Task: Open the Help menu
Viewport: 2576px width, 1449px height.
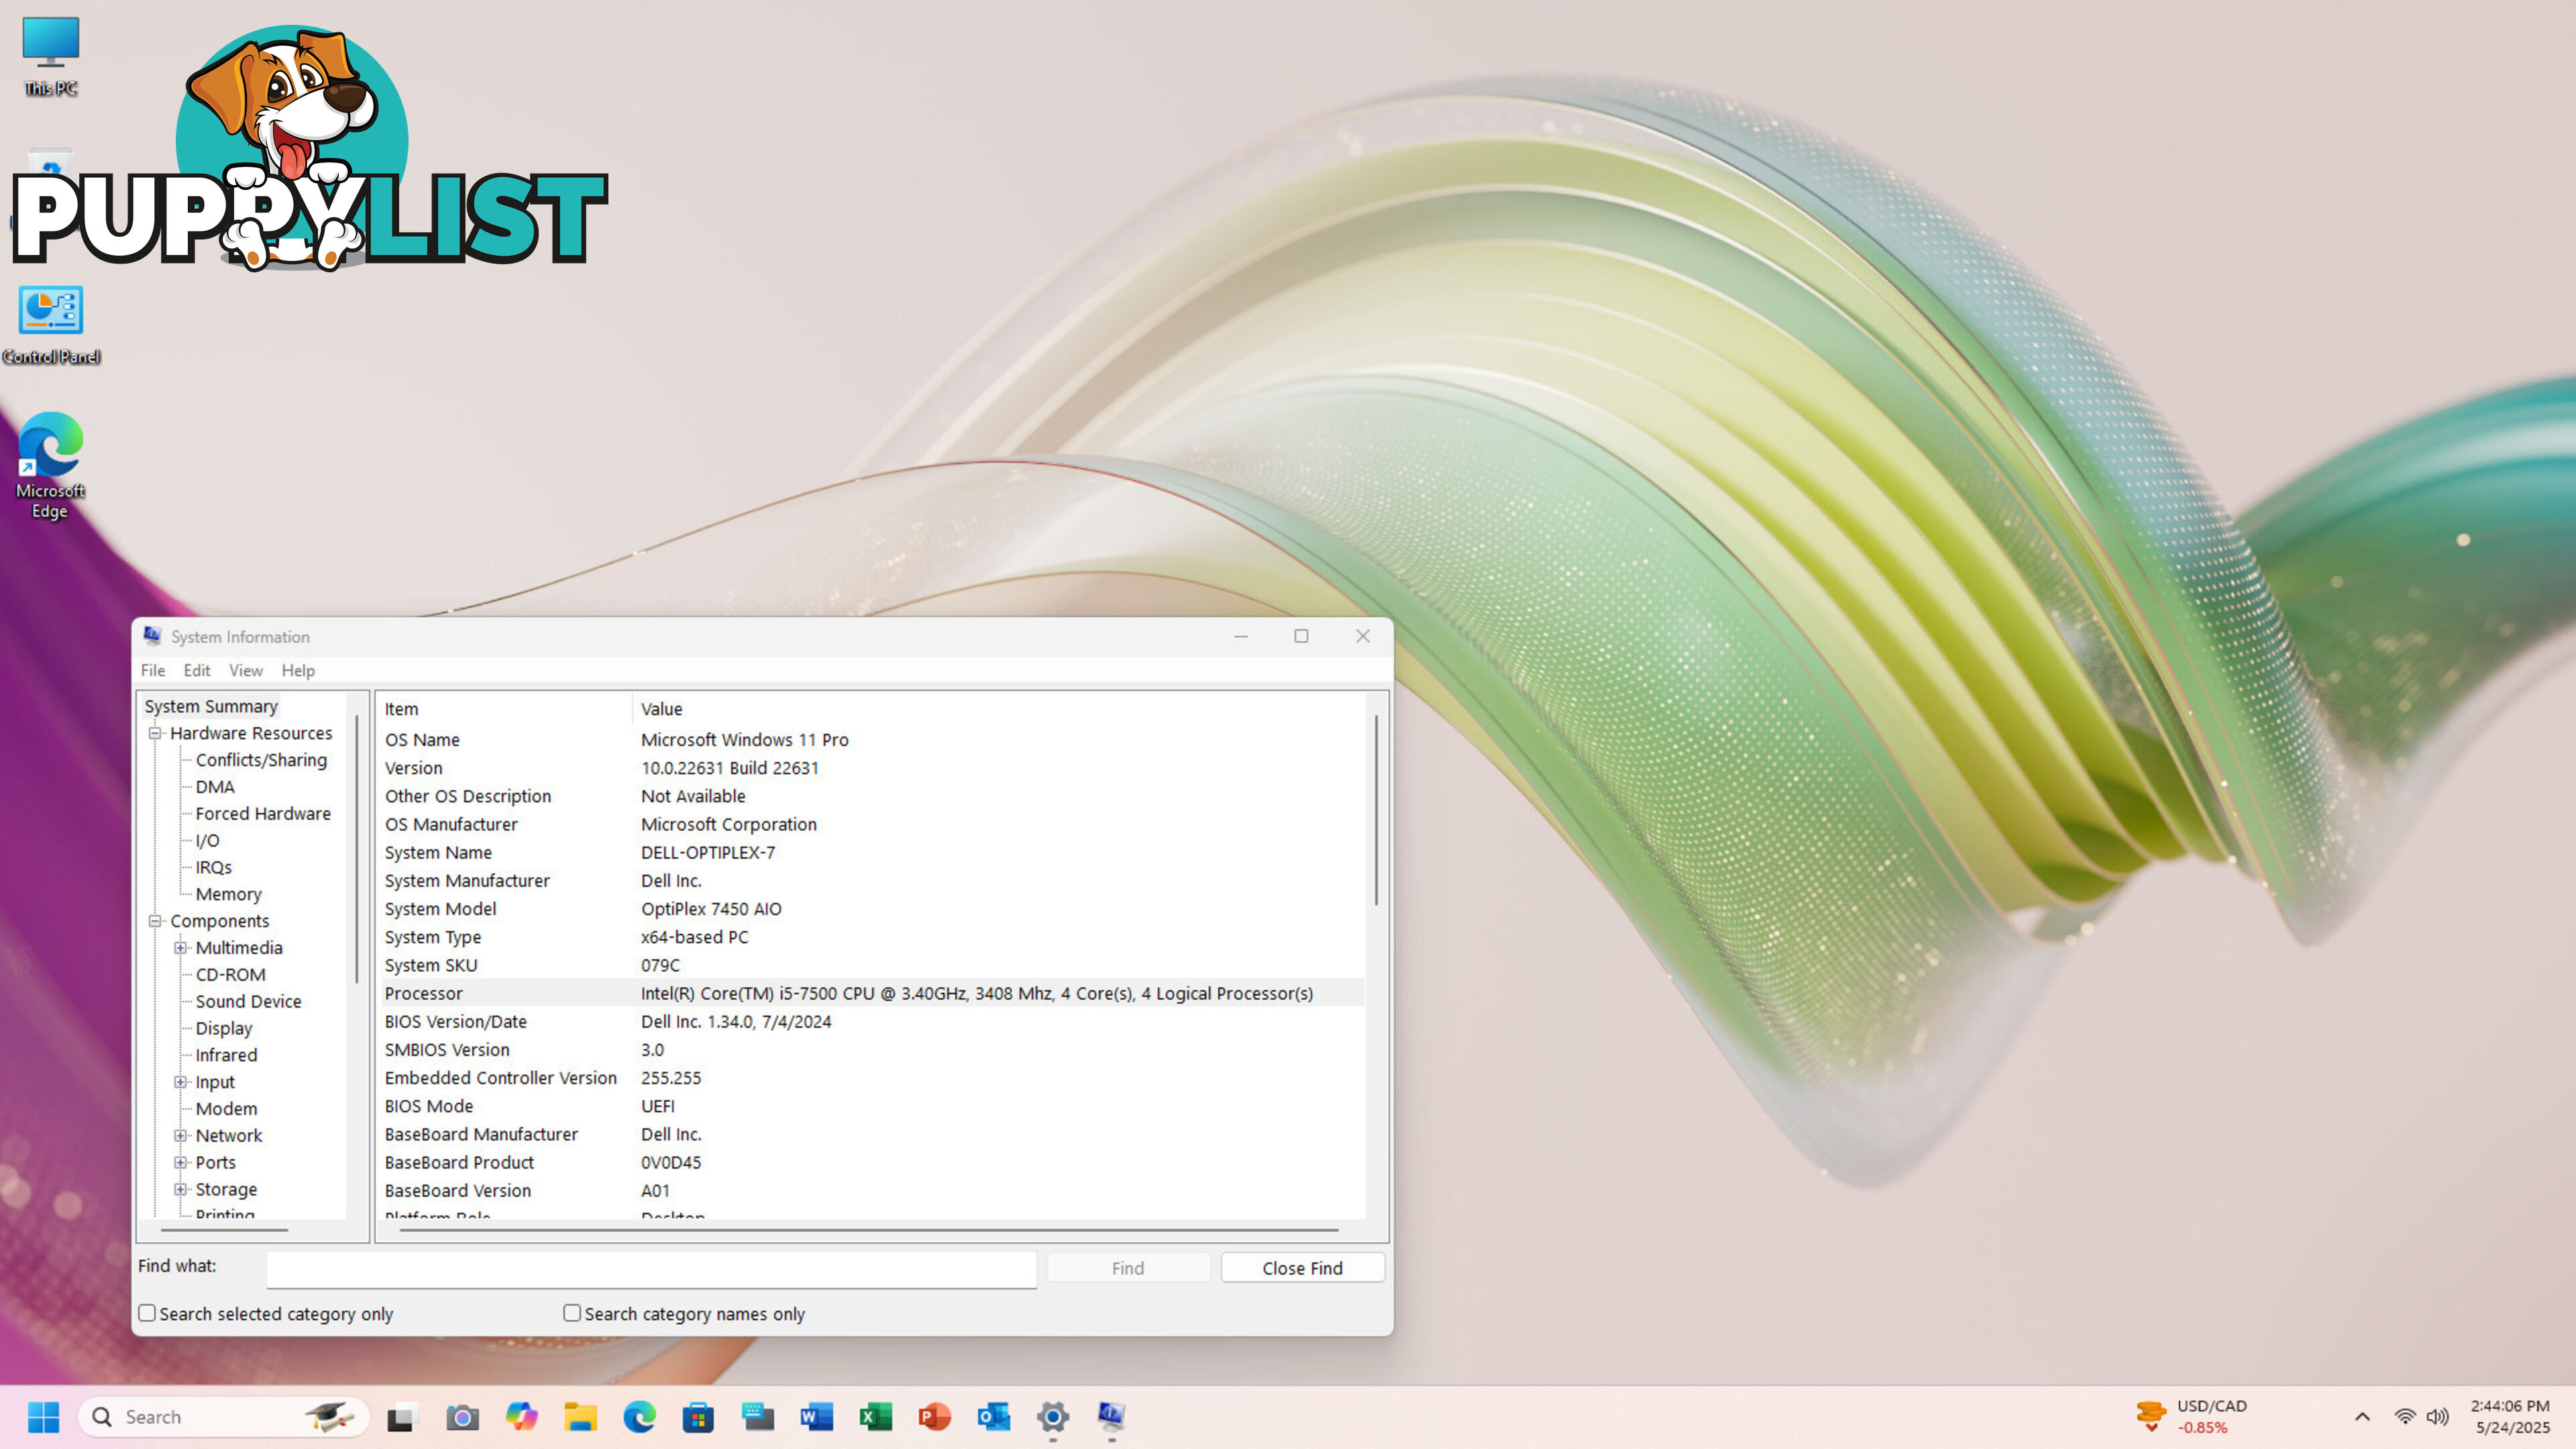Action: coord(298,670)
